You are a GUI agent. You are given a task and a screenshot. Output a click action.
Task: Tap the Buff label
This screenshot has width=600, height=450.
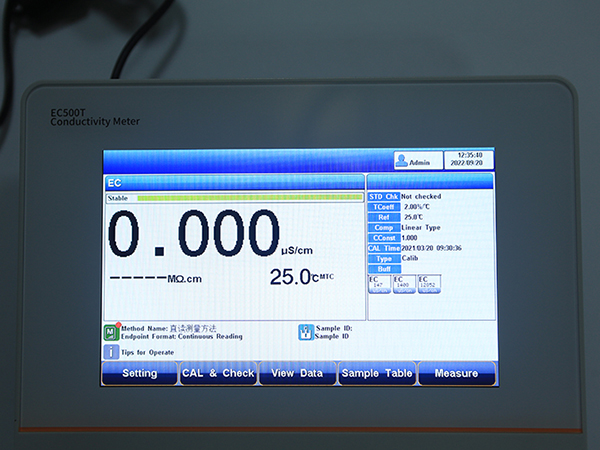click(x=384, y=269)
